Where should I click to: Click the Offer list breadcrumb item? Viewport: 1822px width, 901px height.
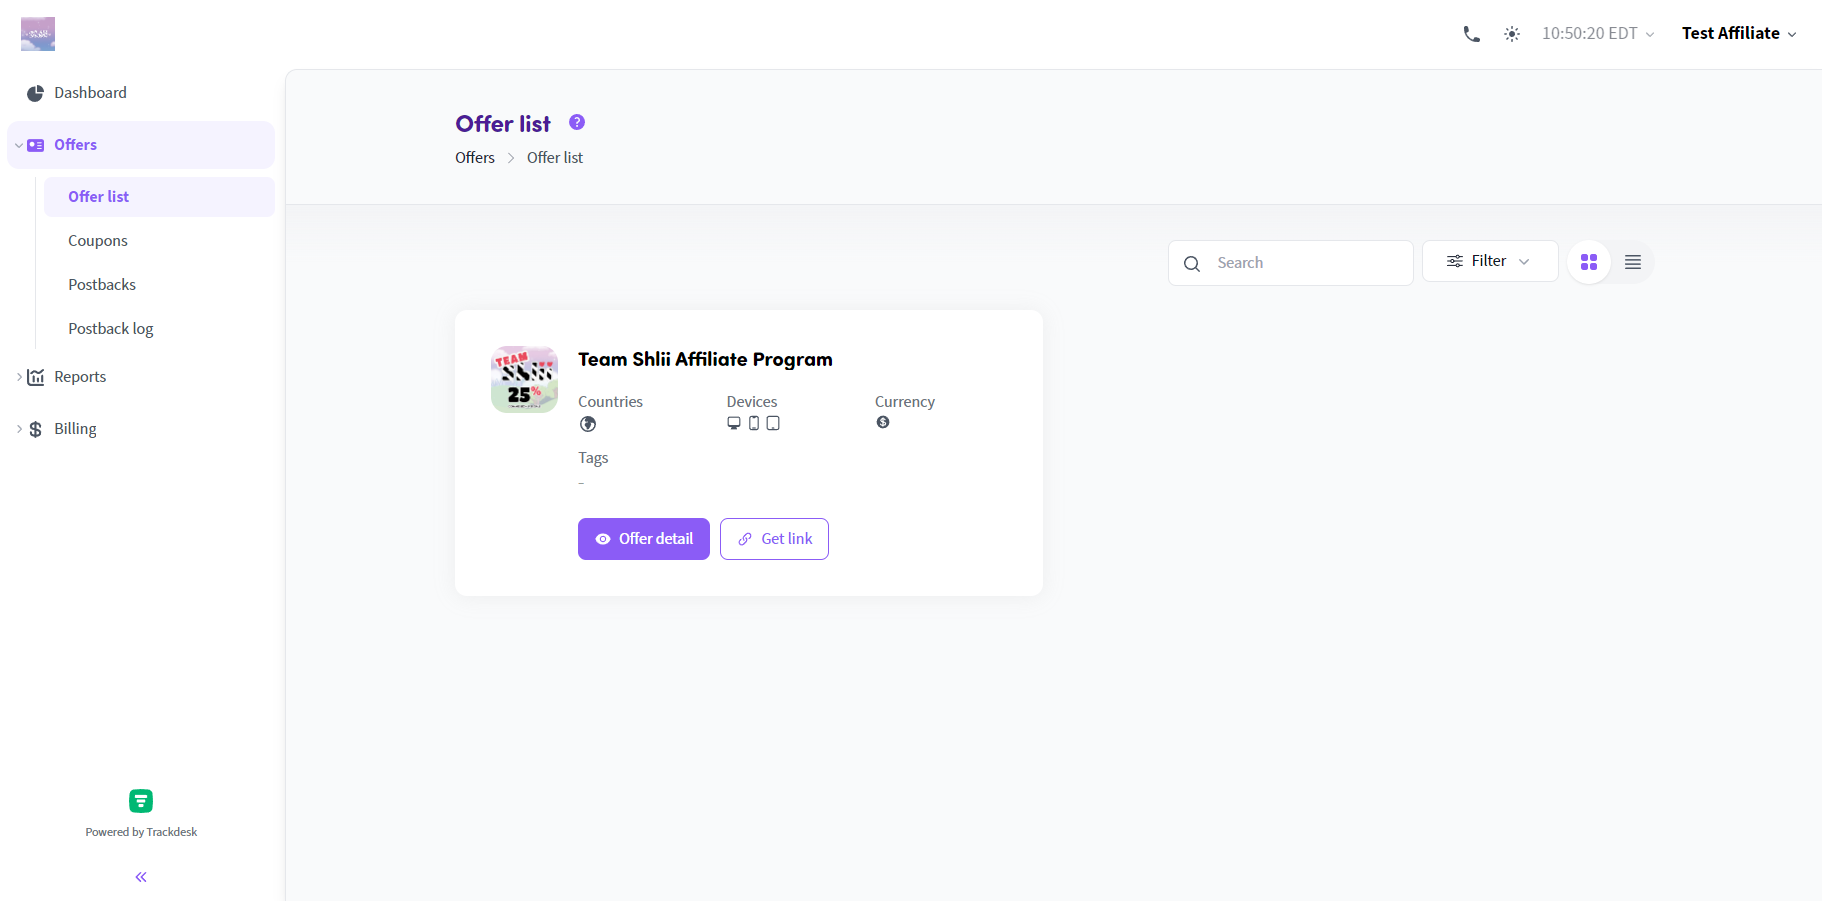[x=555, y=158]
